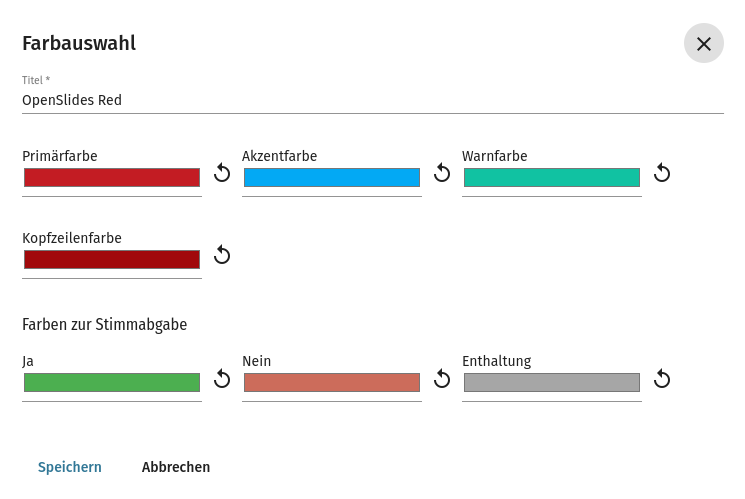This screenshot has width=745, height=499.
Task: Pick the gray Enthaltung vote color
Action: [x=552, y=383]
